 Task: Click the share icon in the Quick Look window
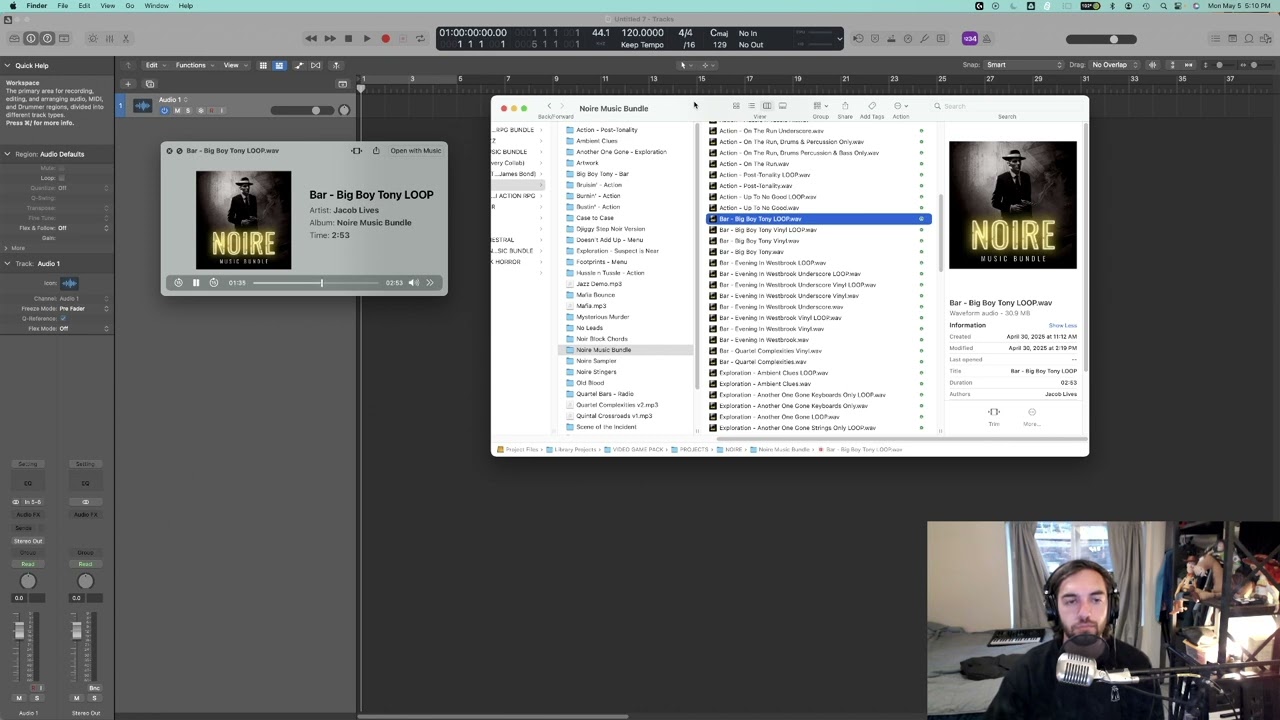[x=376, y=151]
